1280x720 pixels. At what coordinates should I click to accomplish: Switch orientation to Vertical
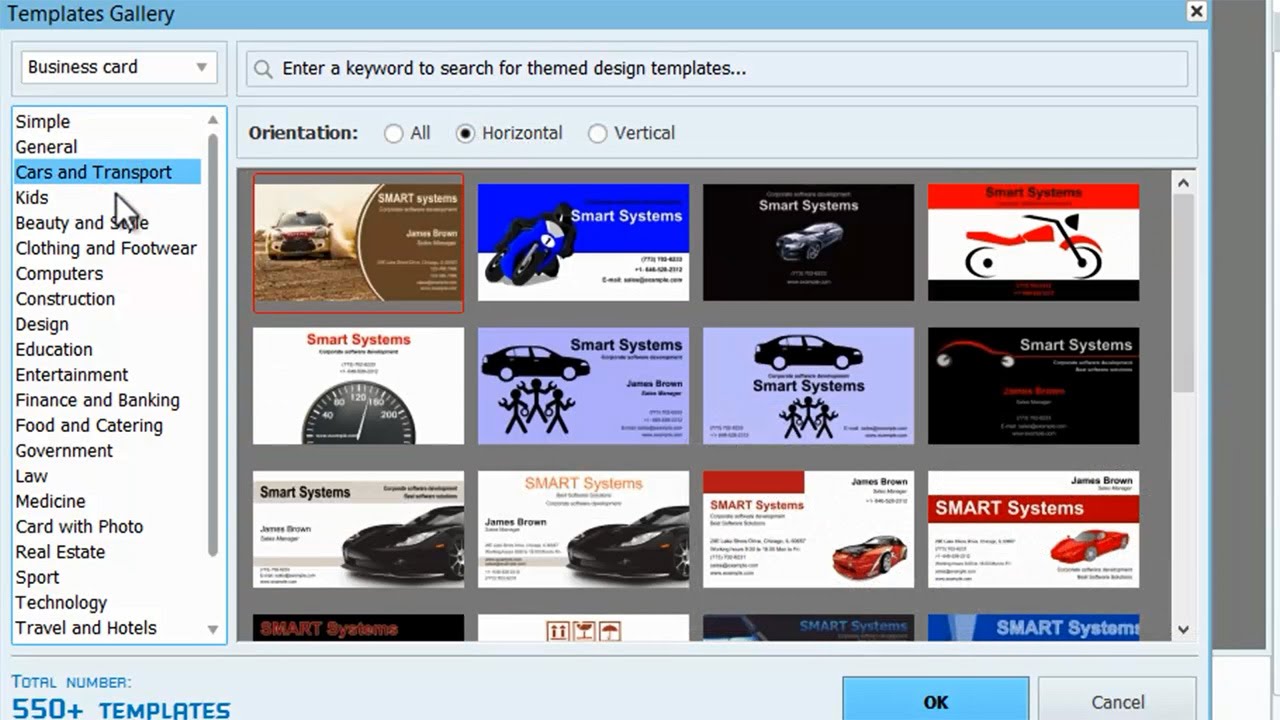click(598, 133)
